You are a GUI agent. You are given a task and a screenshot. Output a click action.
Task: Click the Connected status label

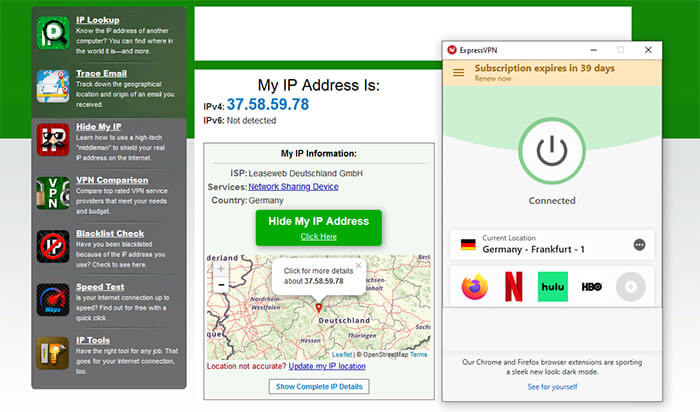coord(552,201)
